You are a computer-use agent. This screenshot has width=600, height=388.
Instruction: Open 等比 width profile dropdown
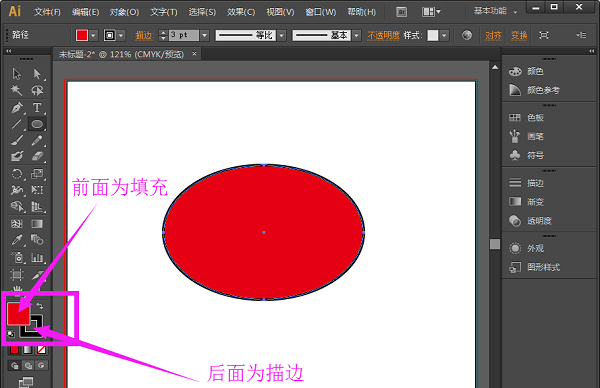282,36
